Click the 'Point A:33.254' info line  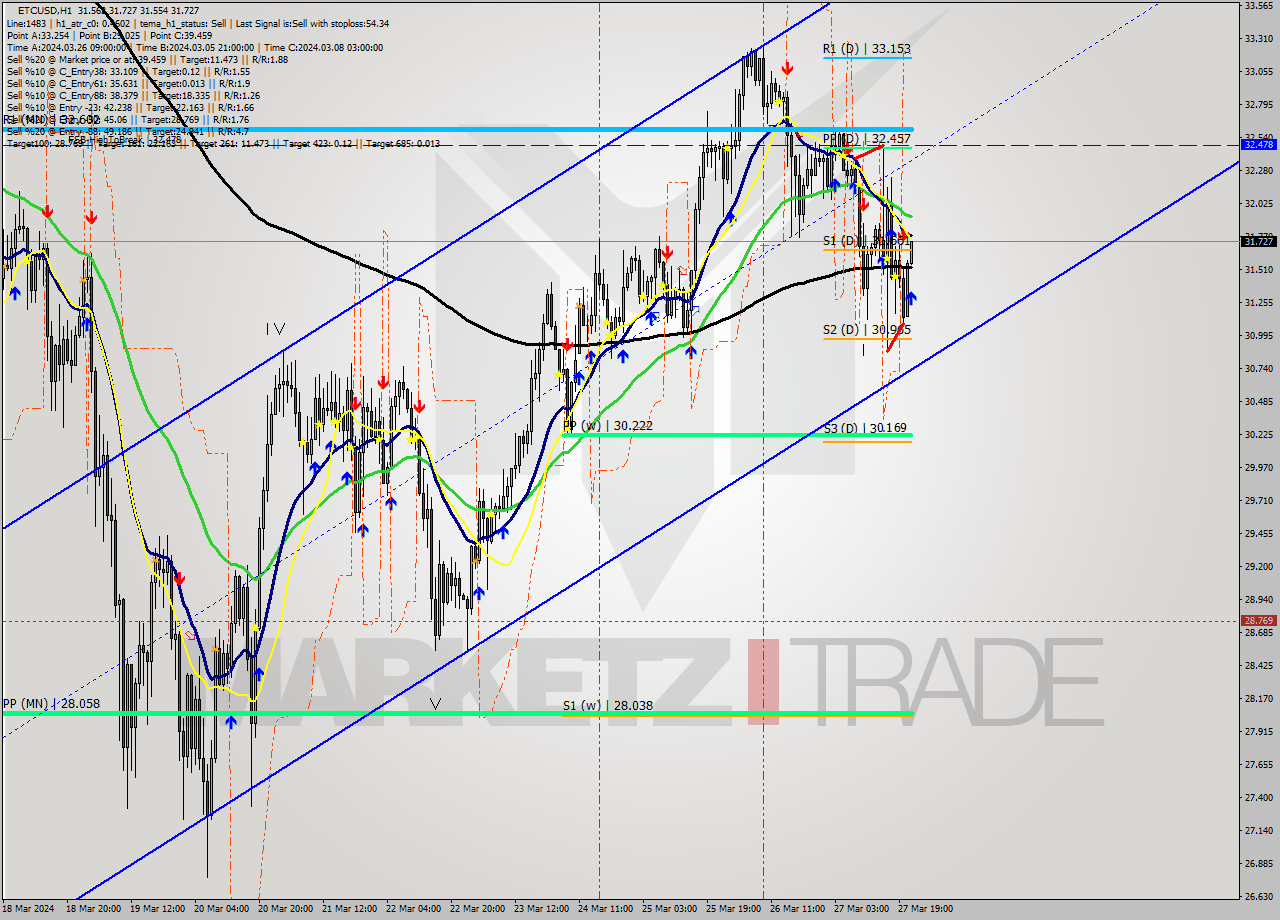[37, 35]
